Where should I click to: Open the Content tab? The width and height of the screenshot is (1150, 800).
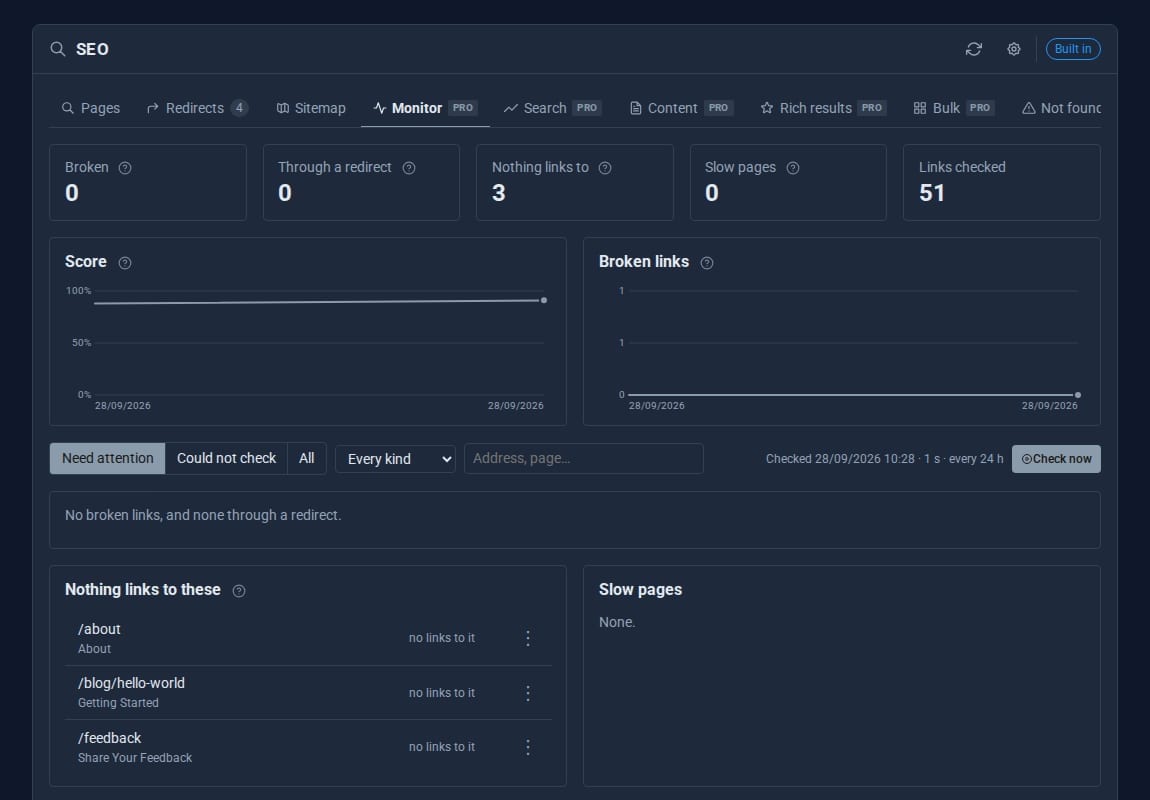tap(681, 108)
